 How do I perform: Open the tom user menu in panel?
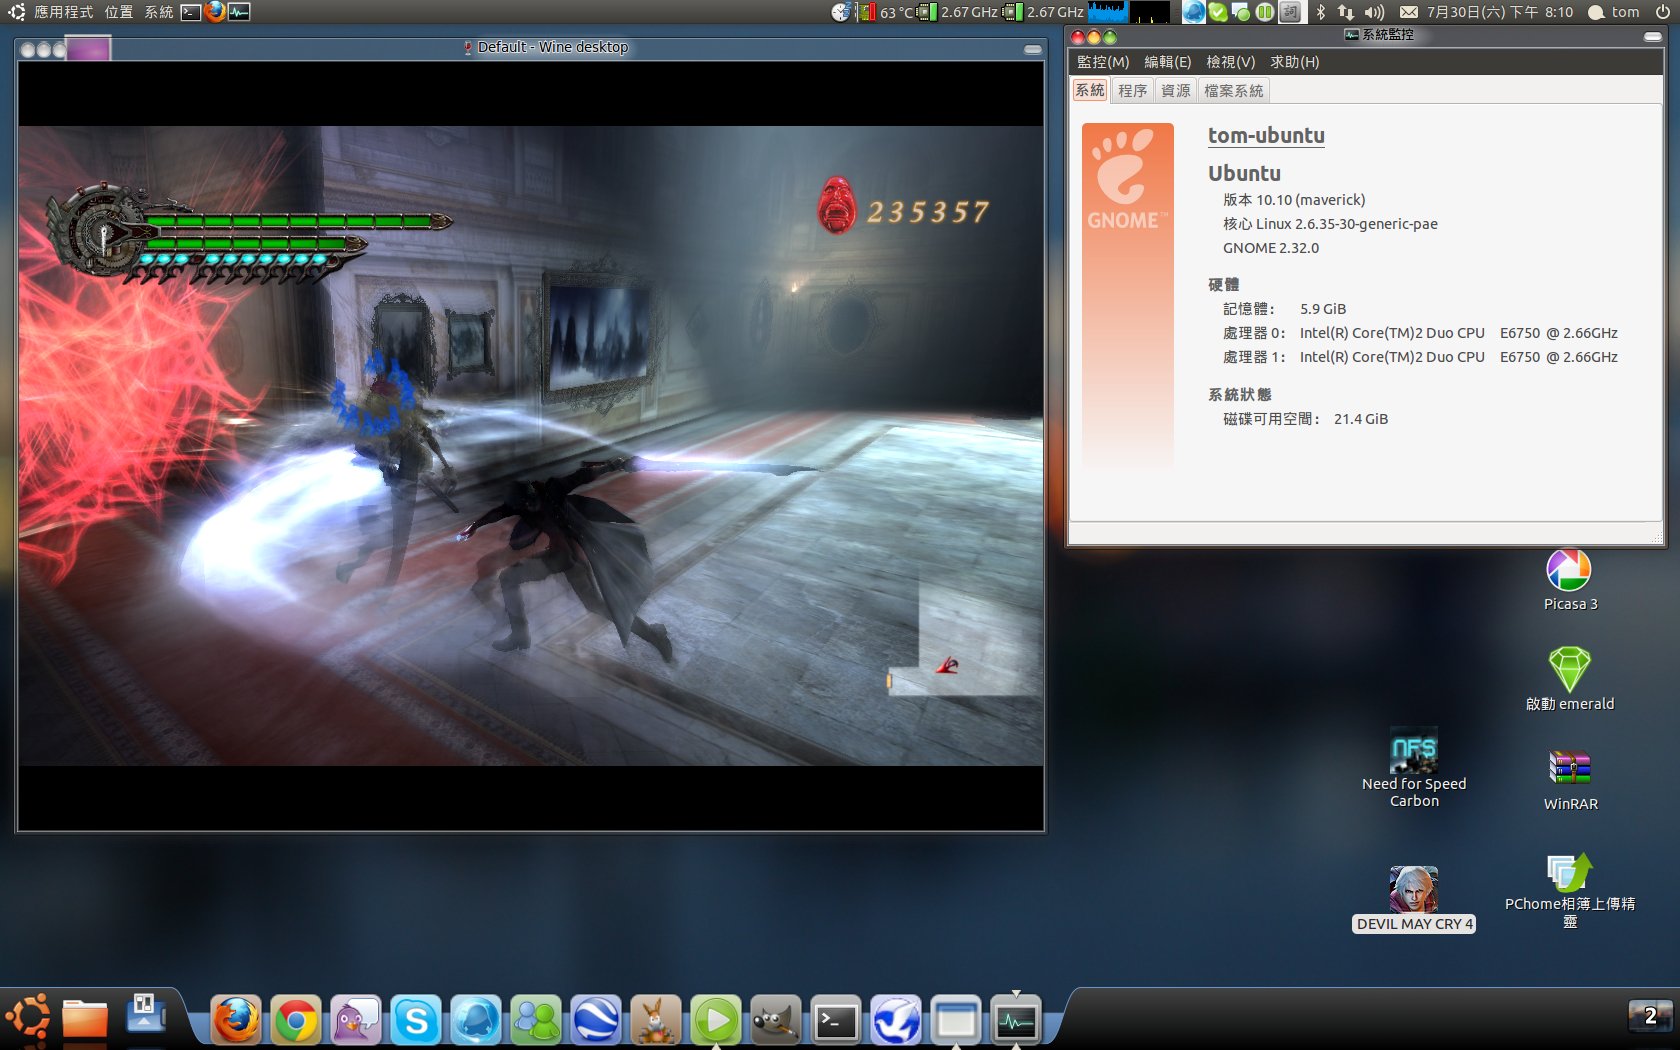point(1613,12)
